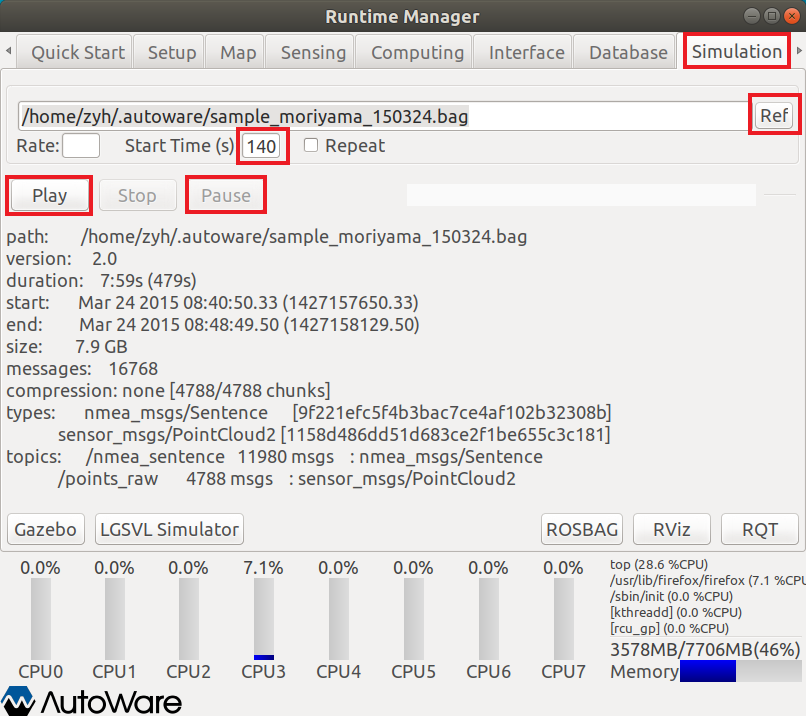
Task: Go to the Quick Start tab
Action: (x=76, y=52)
